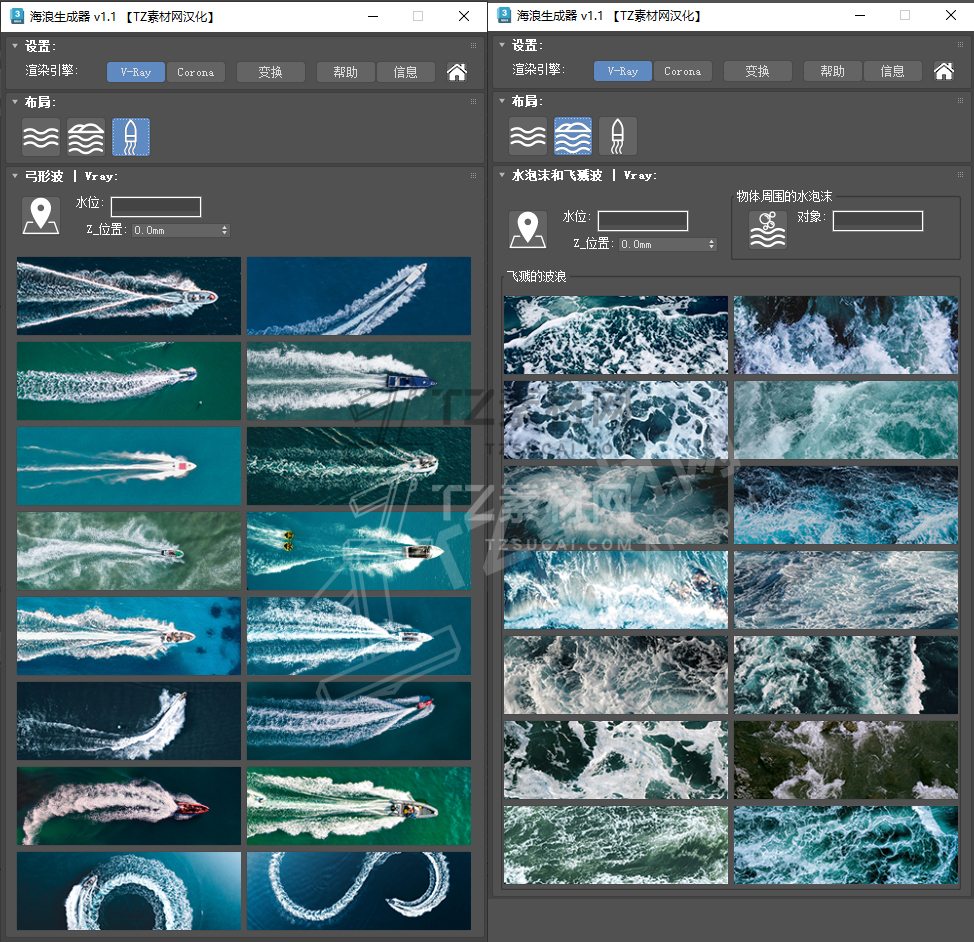Click the Z_位置 spinner arrows in the 弓形波 window
The height and width of the screenshot is (942, 974).
pyautogui.click(x=224, y=230)
